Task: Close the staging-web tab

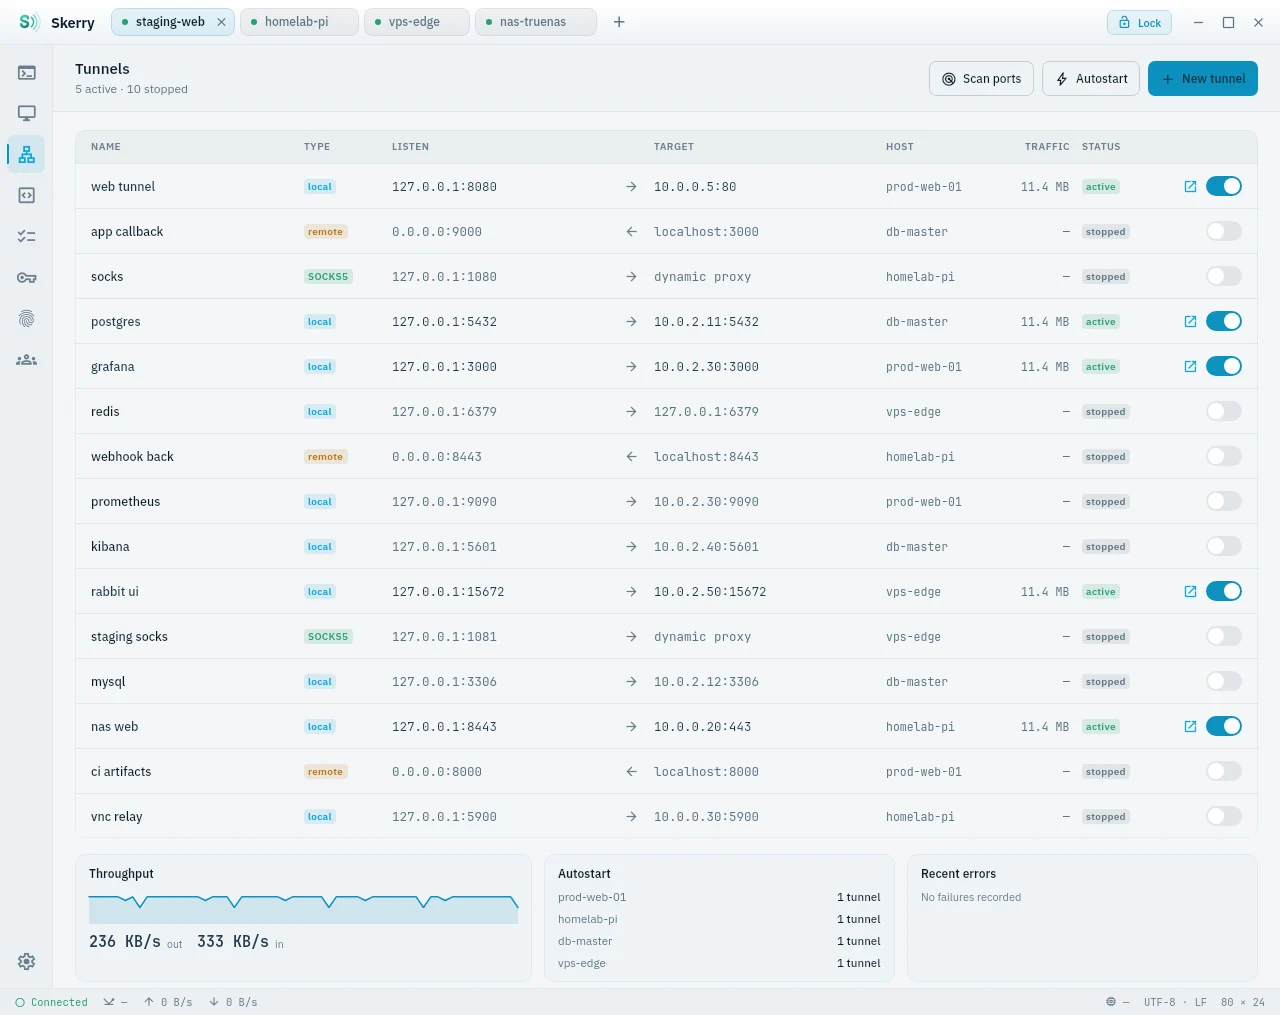Action: click(221, 22)
